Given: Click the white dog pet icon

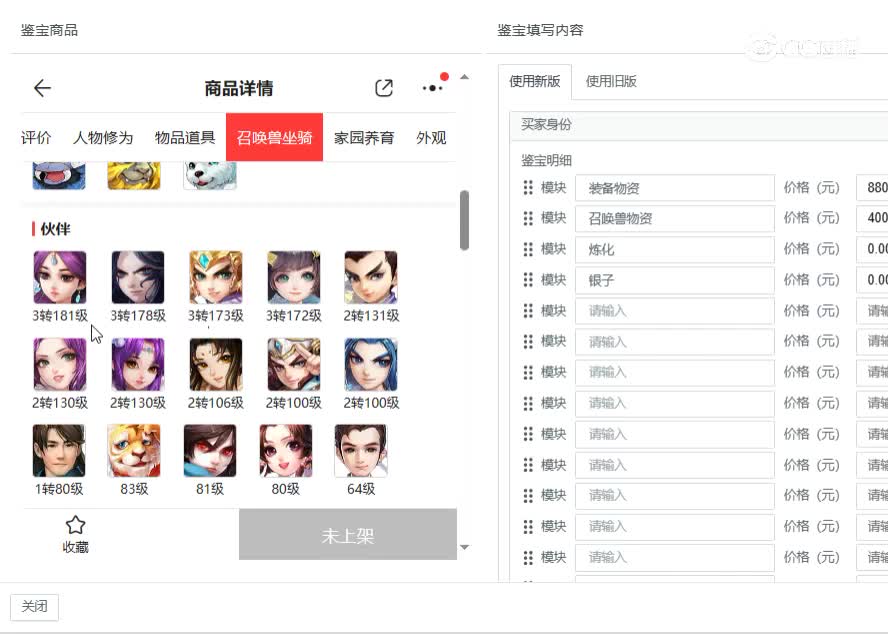Looking at the screenshot, I should [210, 175].
